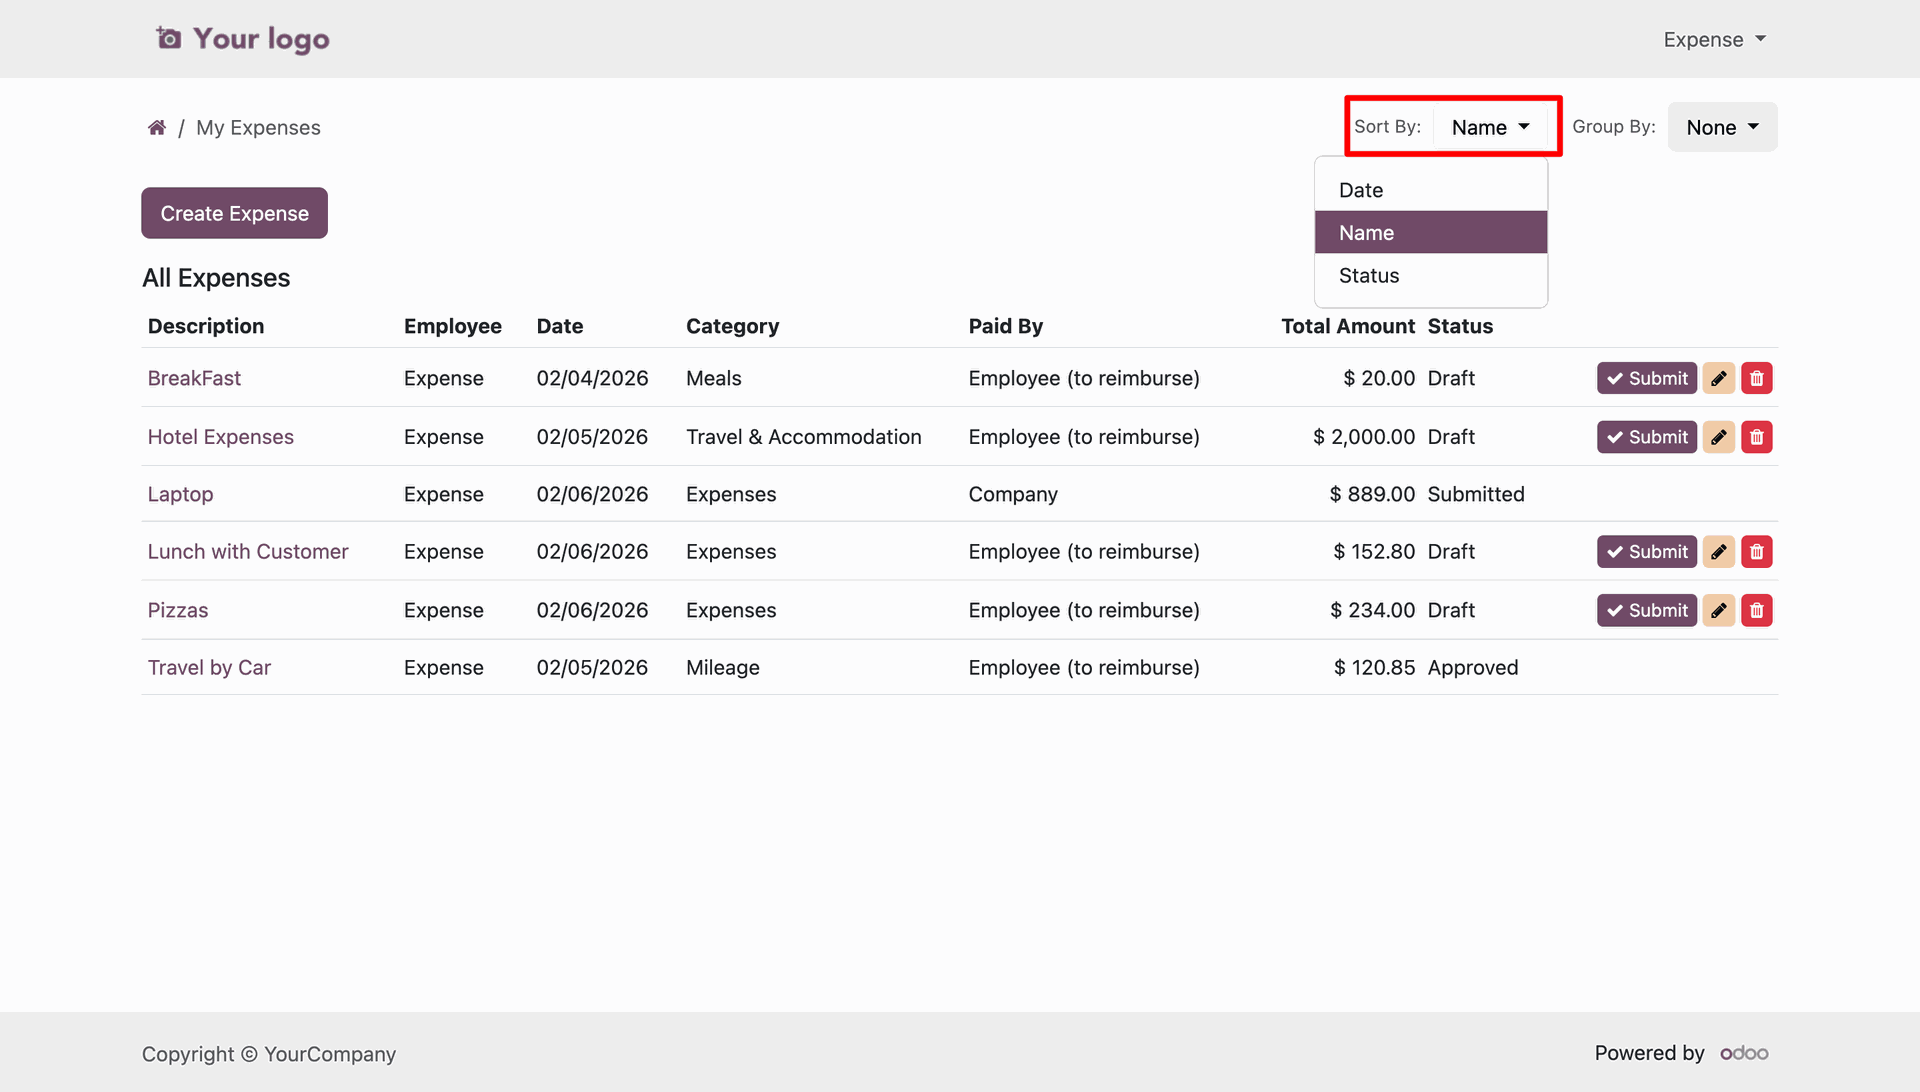
Task: Click the Powered by footer text
Action: click(x=1649, y=1053)
